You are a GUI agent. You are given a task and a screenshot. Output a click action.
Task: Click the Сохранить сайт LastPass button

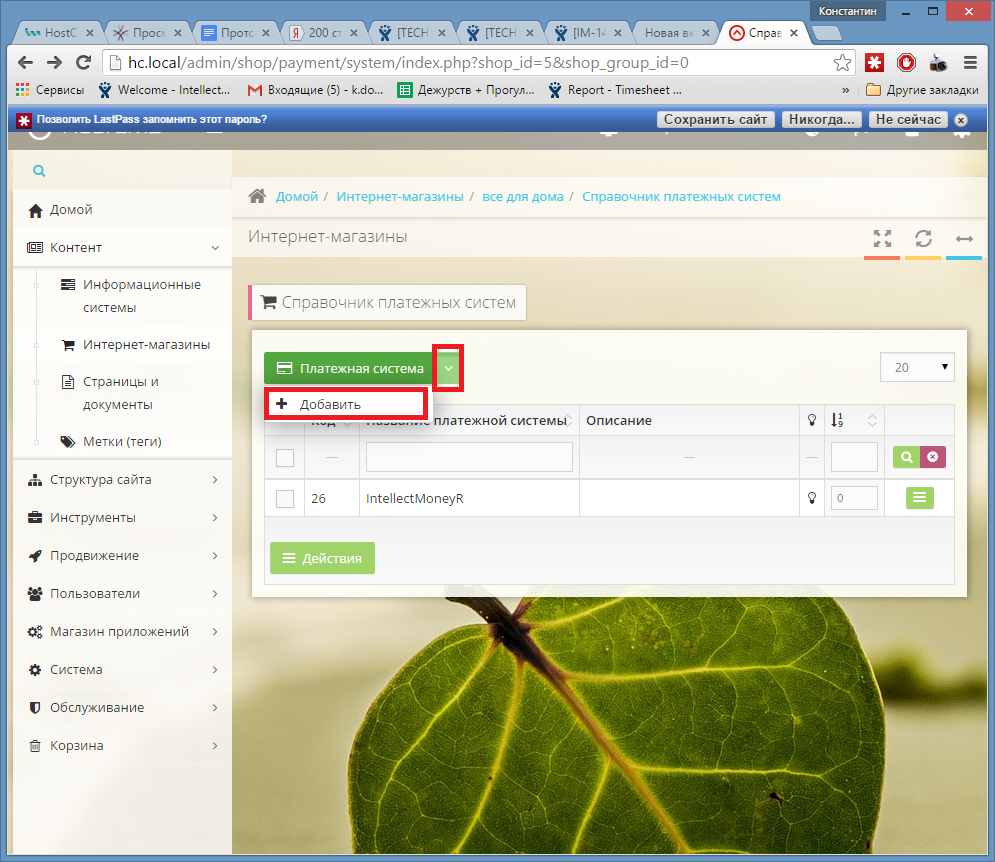click(715, 119)
